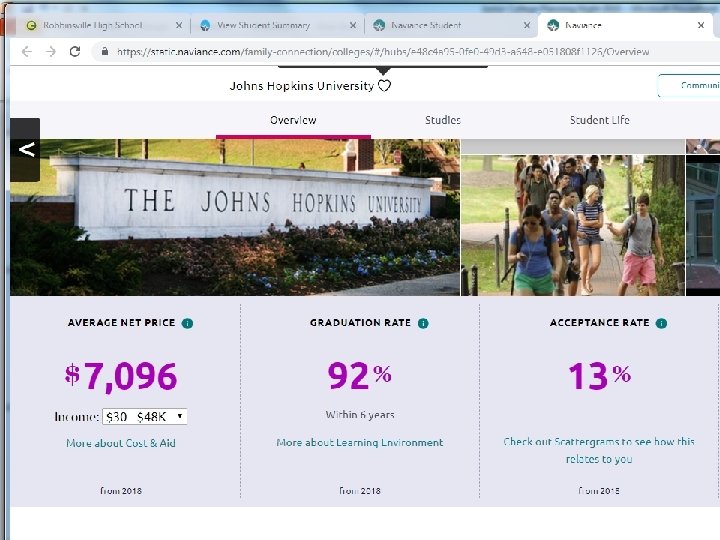This screenshot has width=720, height=540.
Task: Click the 13% acceptance rate value
Action: (x=600, y=376)
